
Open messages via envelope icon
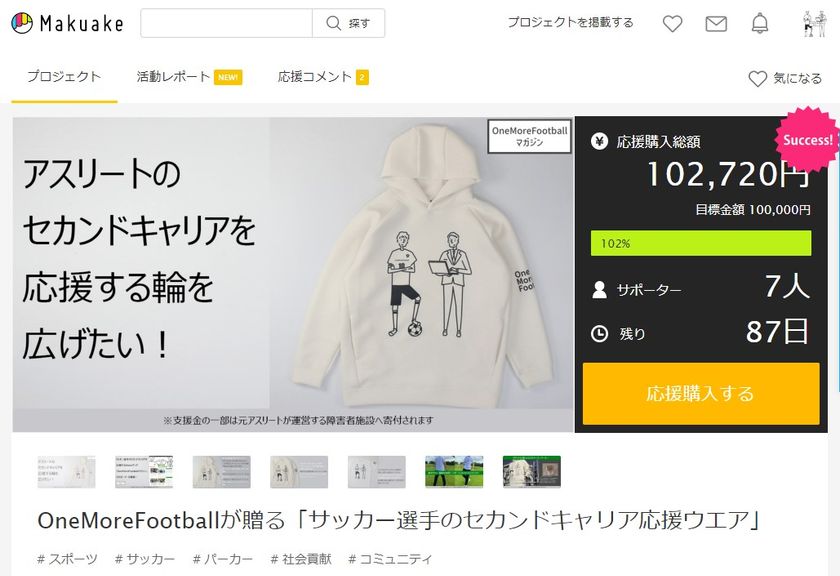(x=716, y=23)
